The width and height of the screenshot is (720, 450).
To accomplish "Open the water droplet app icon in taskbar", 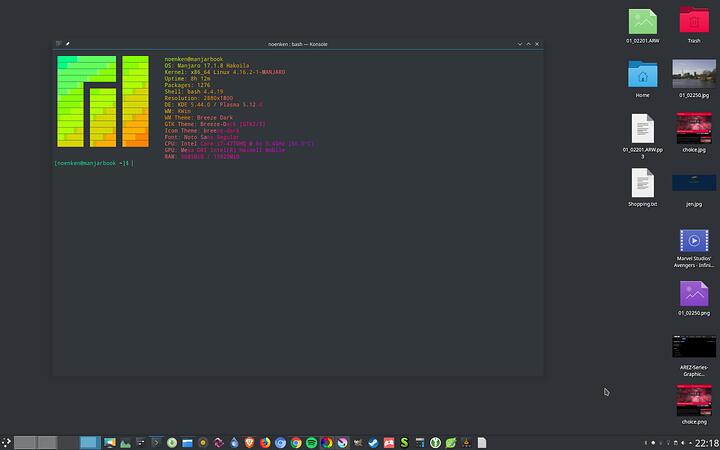I will [x=234, y=443].
